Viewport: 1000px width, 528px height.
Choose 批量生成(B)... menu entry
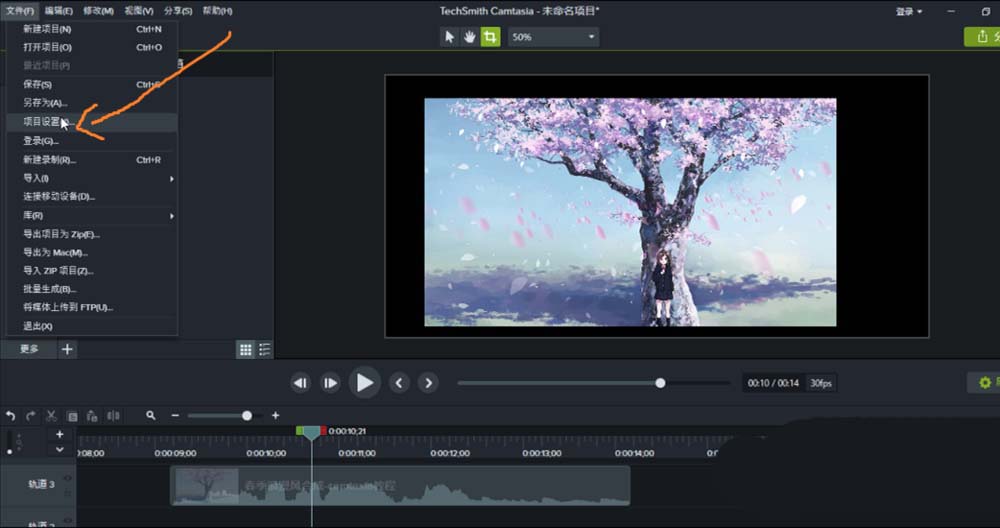(x=92, y=289)
